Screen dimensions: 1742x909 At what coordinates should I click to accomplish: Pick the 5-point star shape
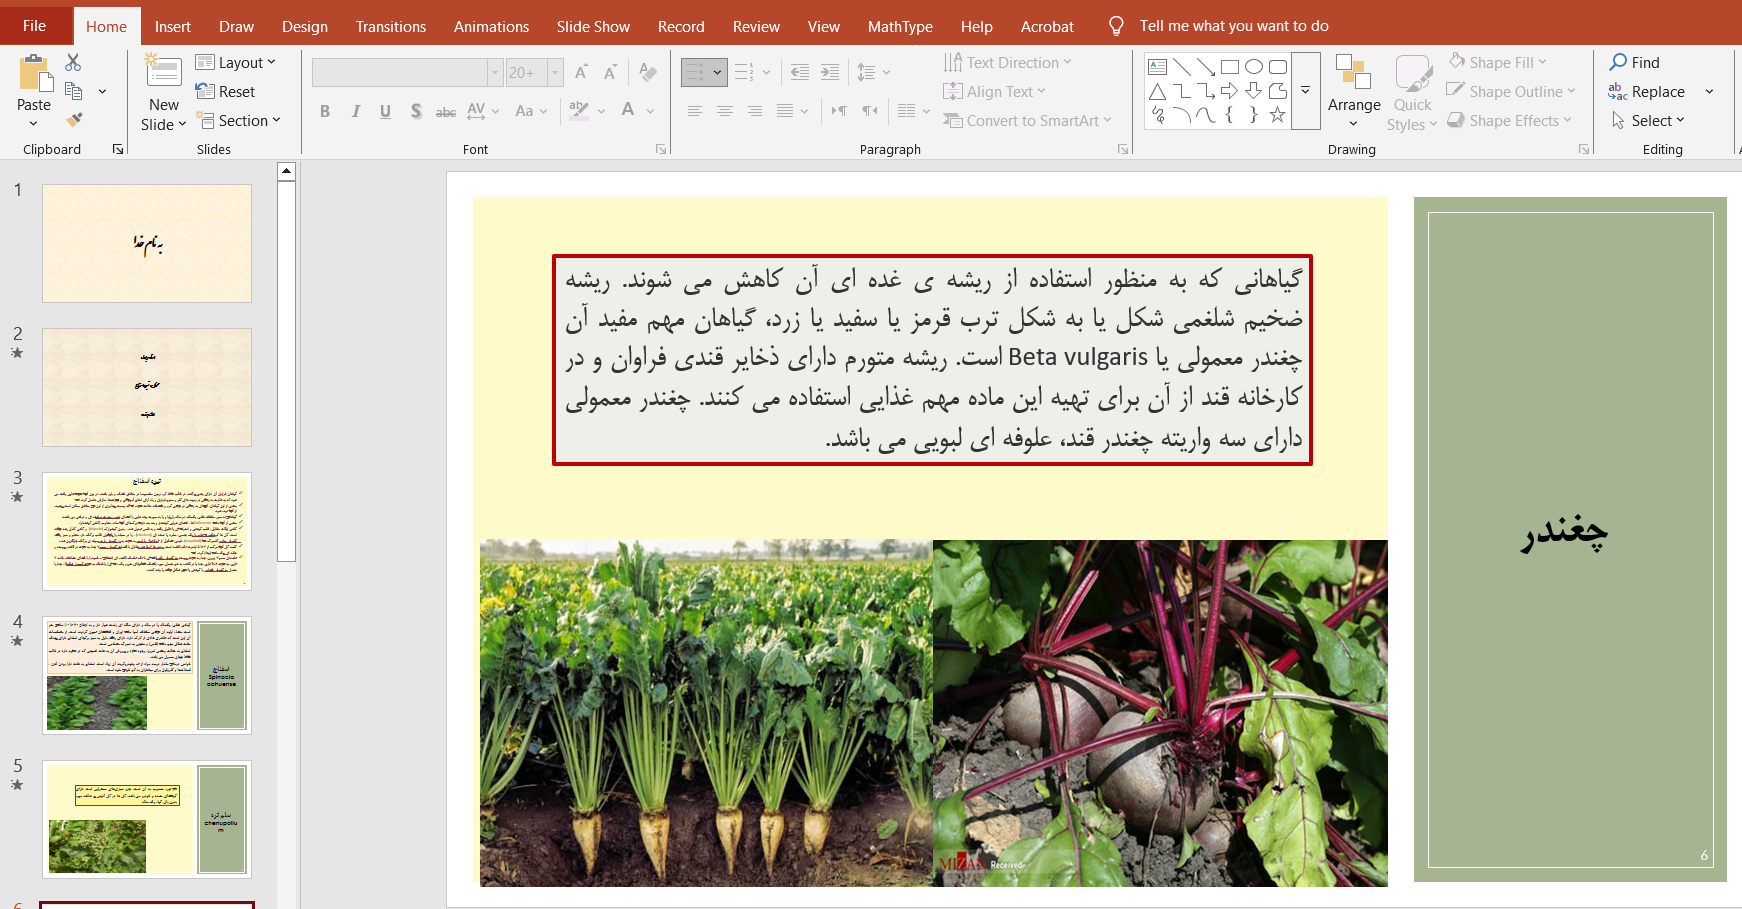[x=1277, y=115]
